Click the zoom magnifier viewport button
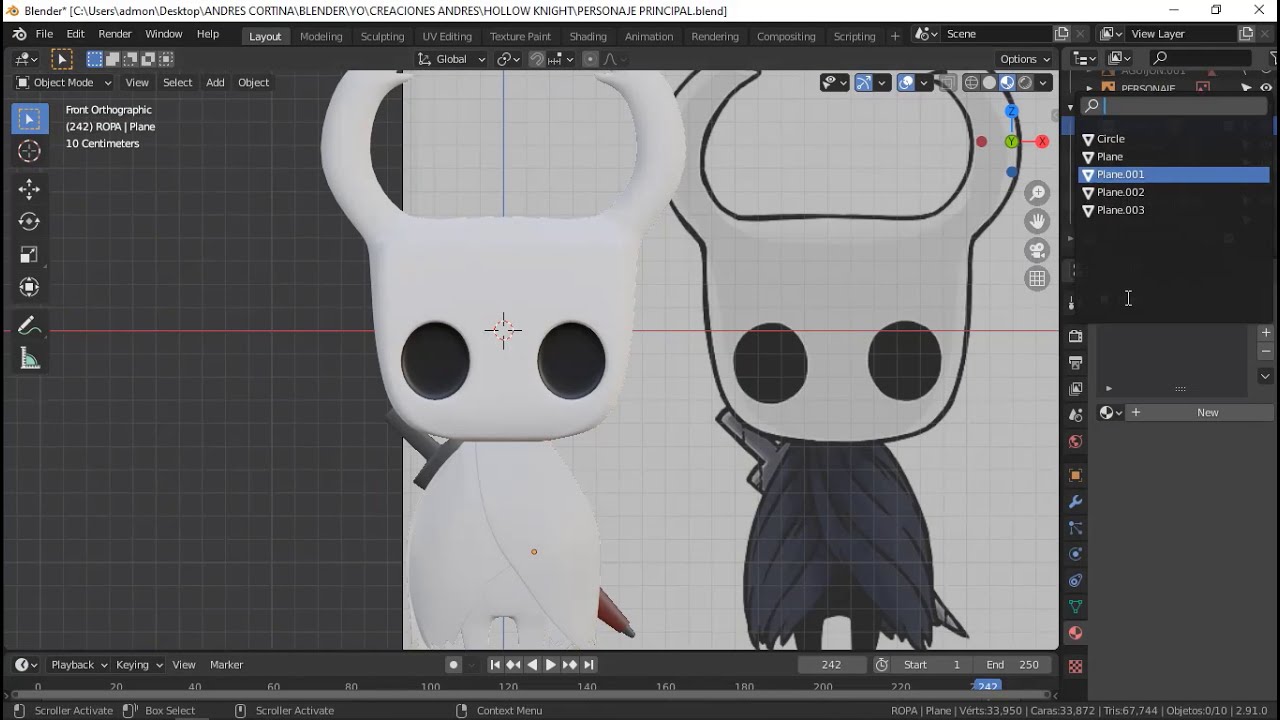1280x720 pixels. [x=1037, y=192]
